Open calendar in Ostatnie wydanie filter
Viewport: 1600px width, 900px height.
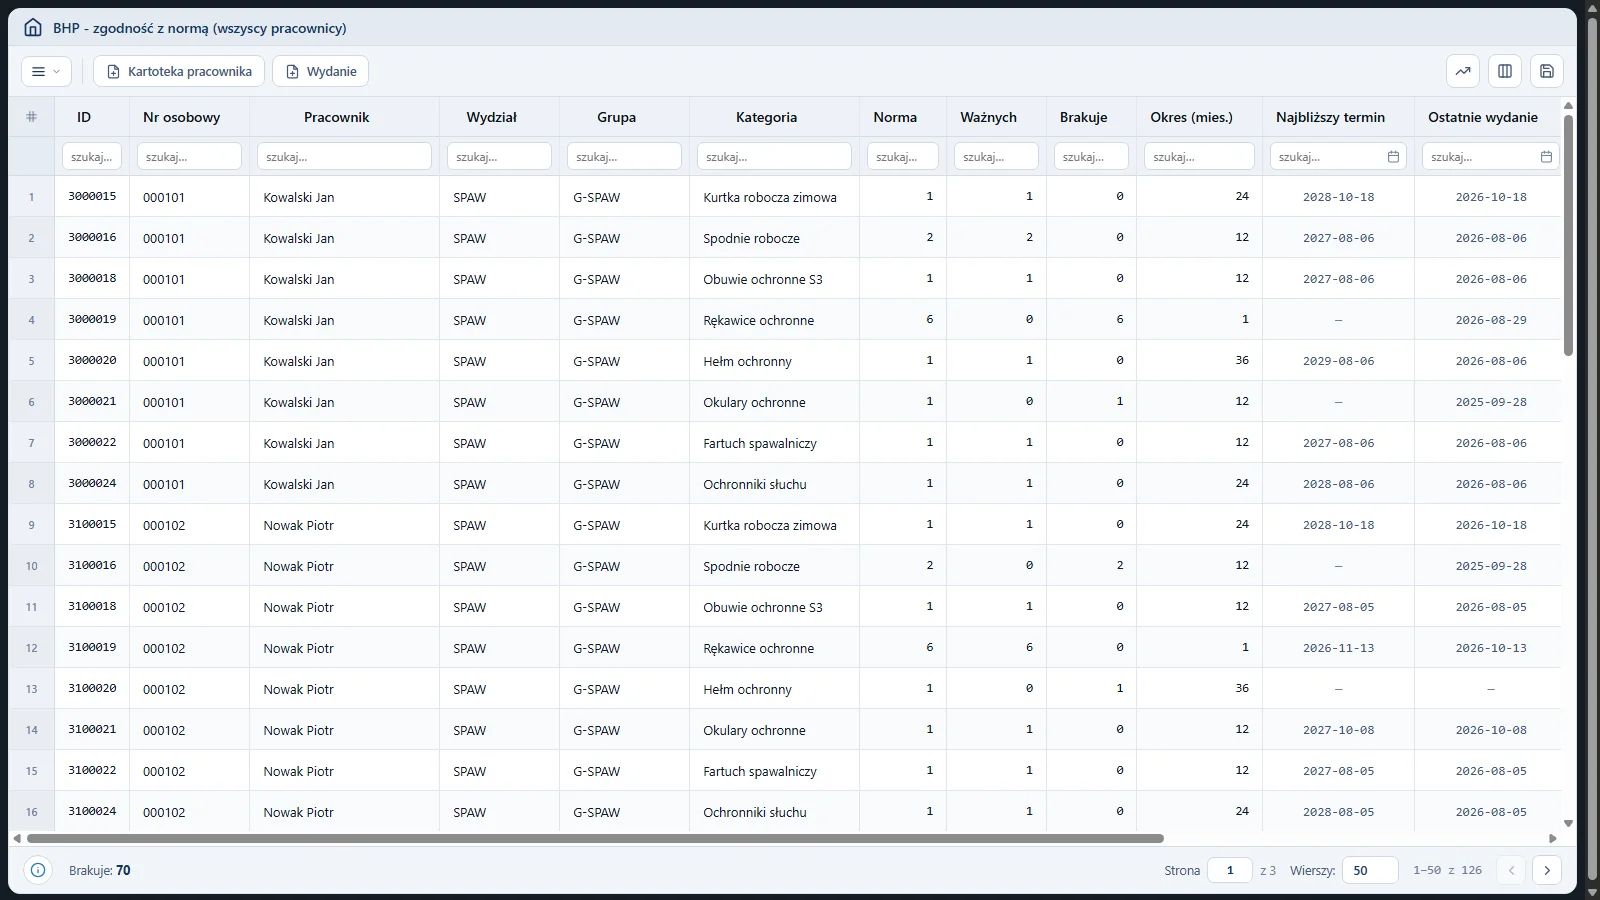coord(1546,157)
